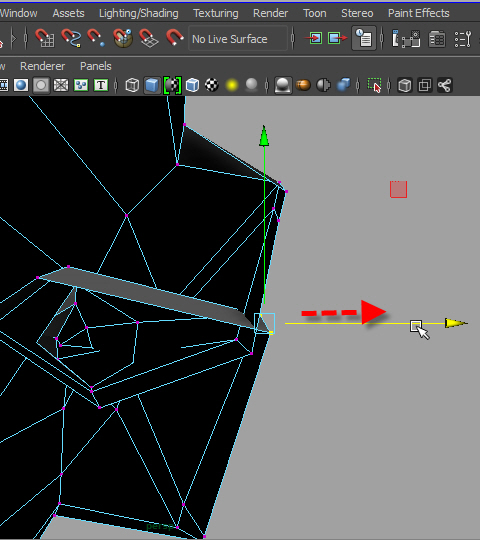Viewport: 480px width, 540px height.
Task: Enable Snap to view planes icon
Action: (x=148, y=38)
